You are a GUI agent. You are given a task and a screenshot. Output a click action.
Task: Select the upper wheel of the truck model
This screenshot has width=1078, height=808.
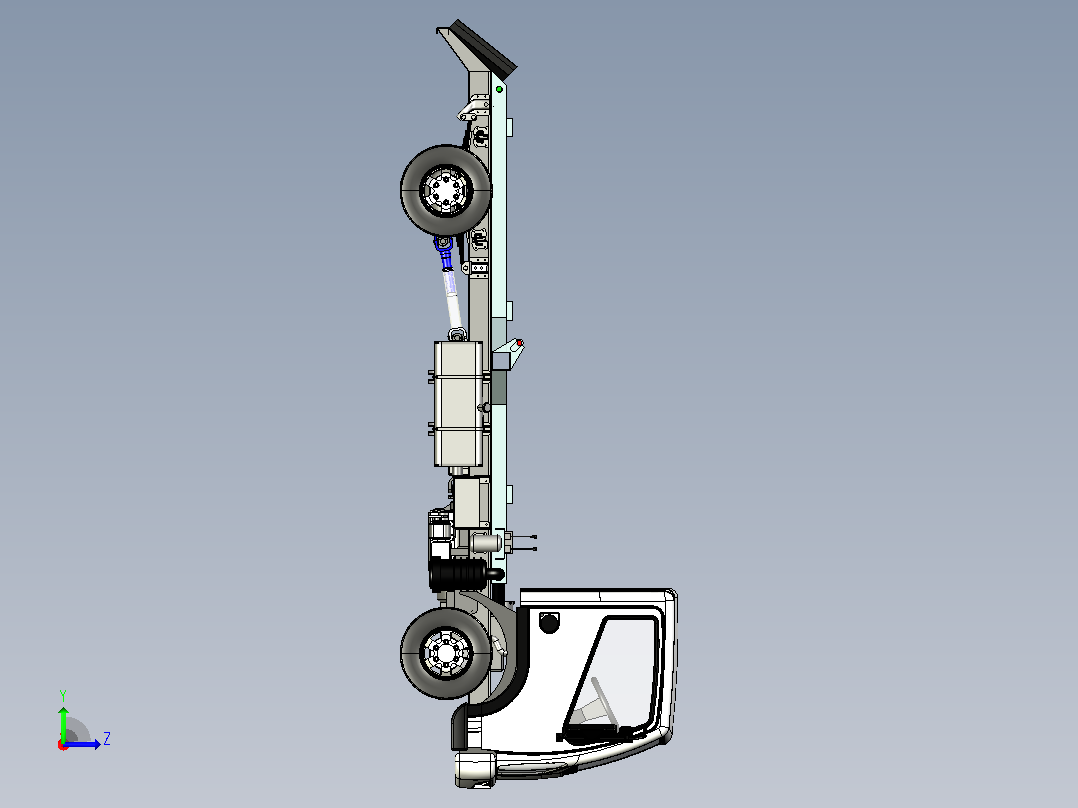pos(446,190)
